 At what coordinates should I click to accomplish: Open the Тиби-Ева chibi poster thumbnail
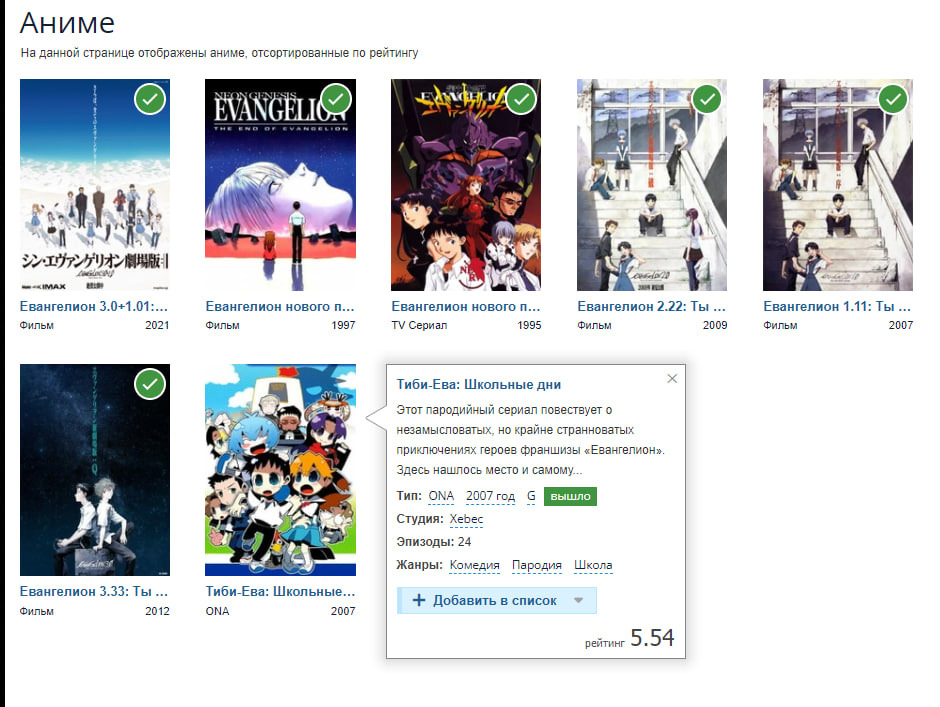coord(281,470)
